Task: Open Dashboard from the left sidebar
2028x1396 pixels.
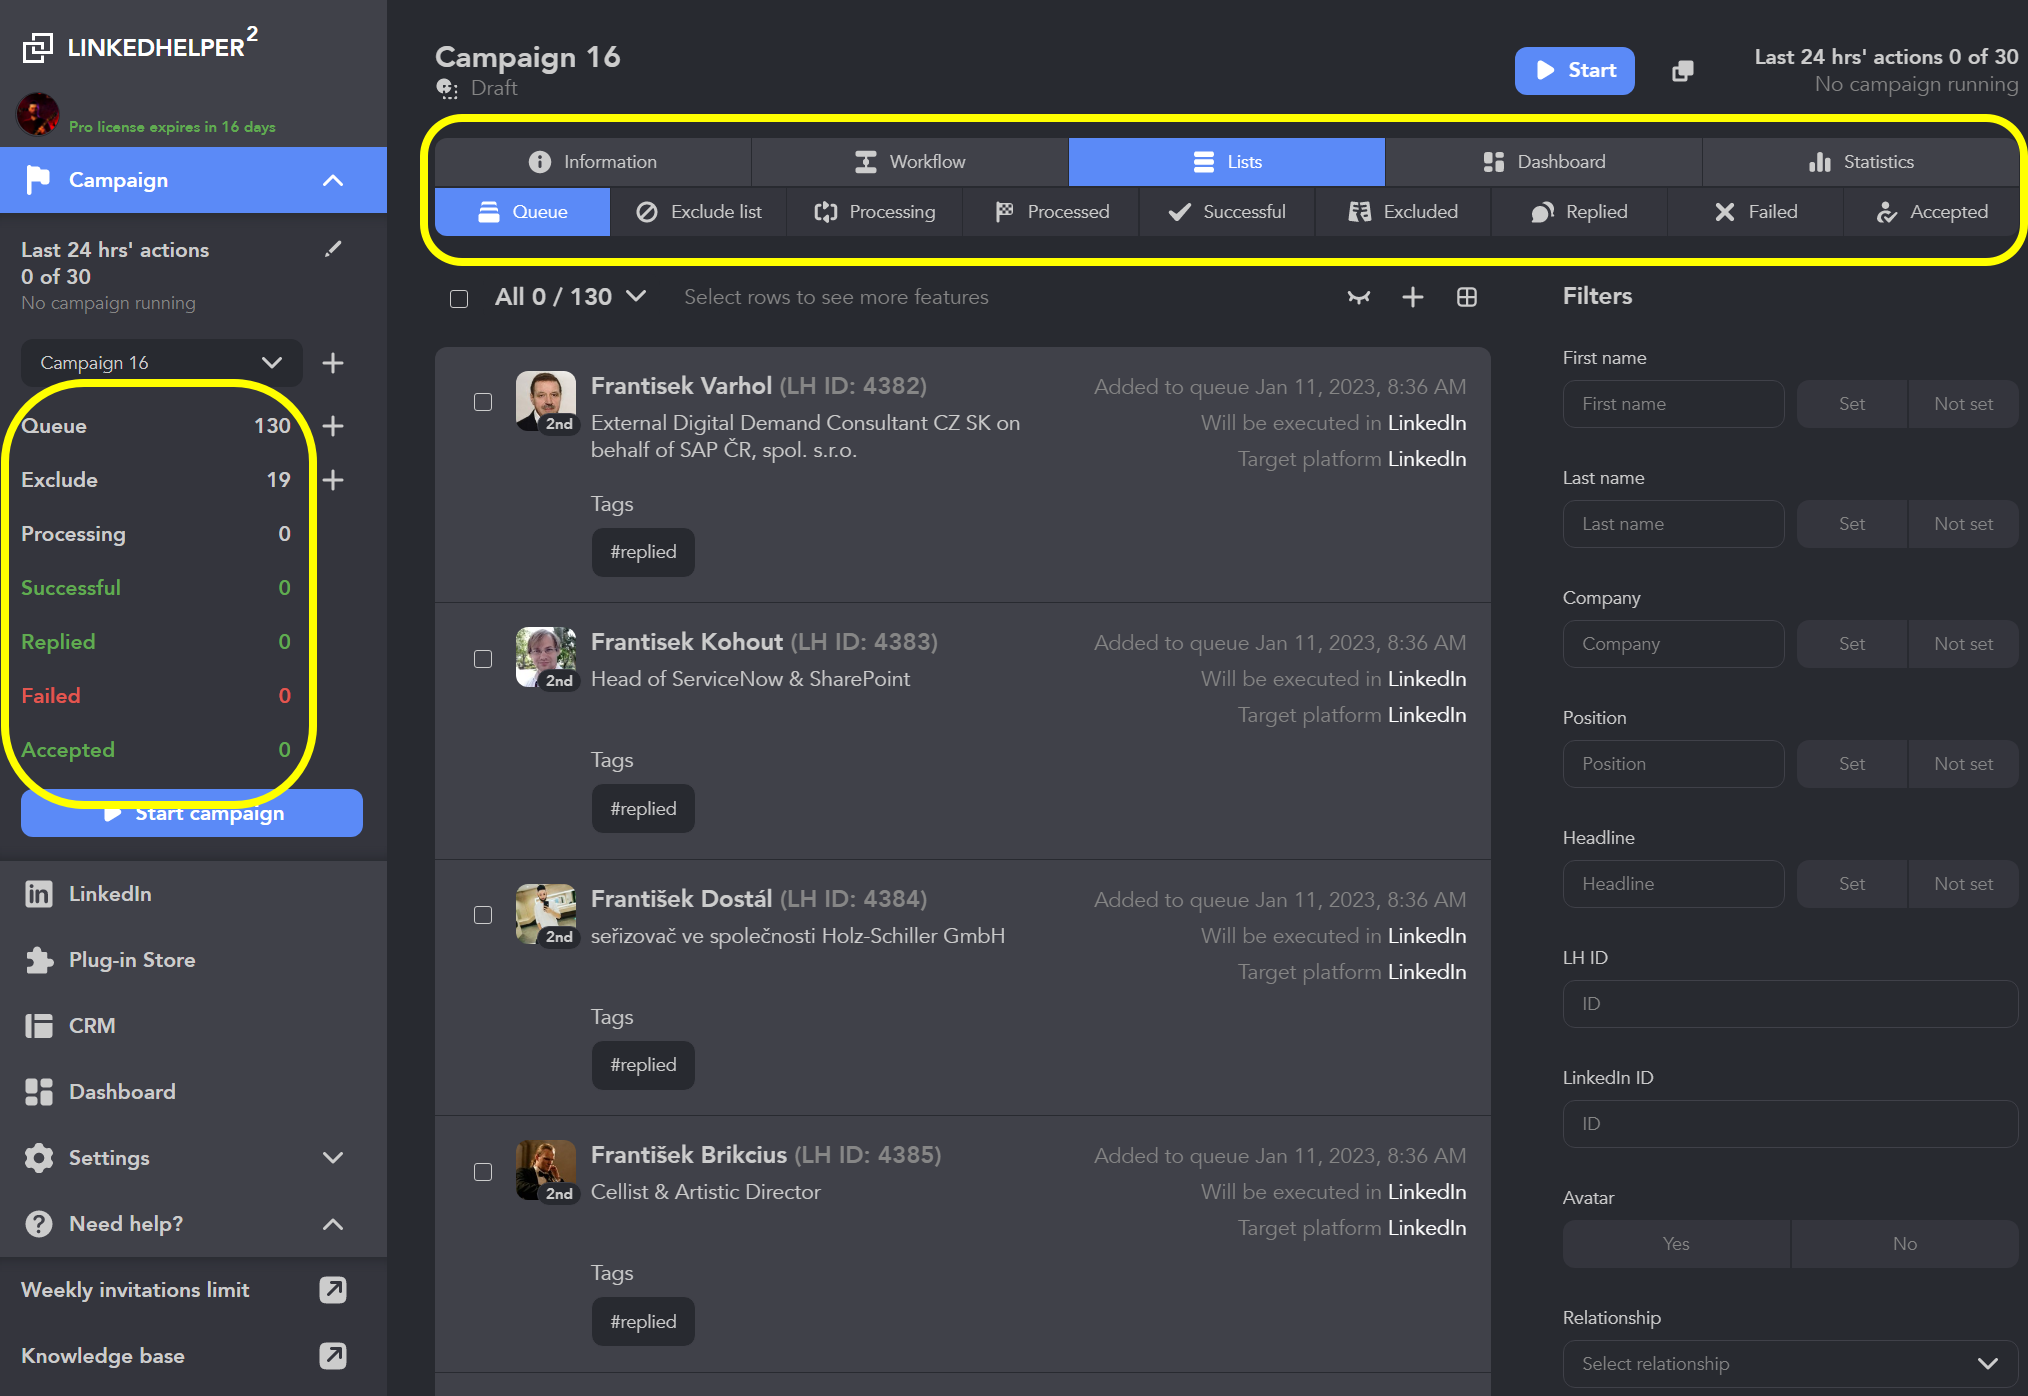Action: pyautogui.click(x=122, y=1091)
